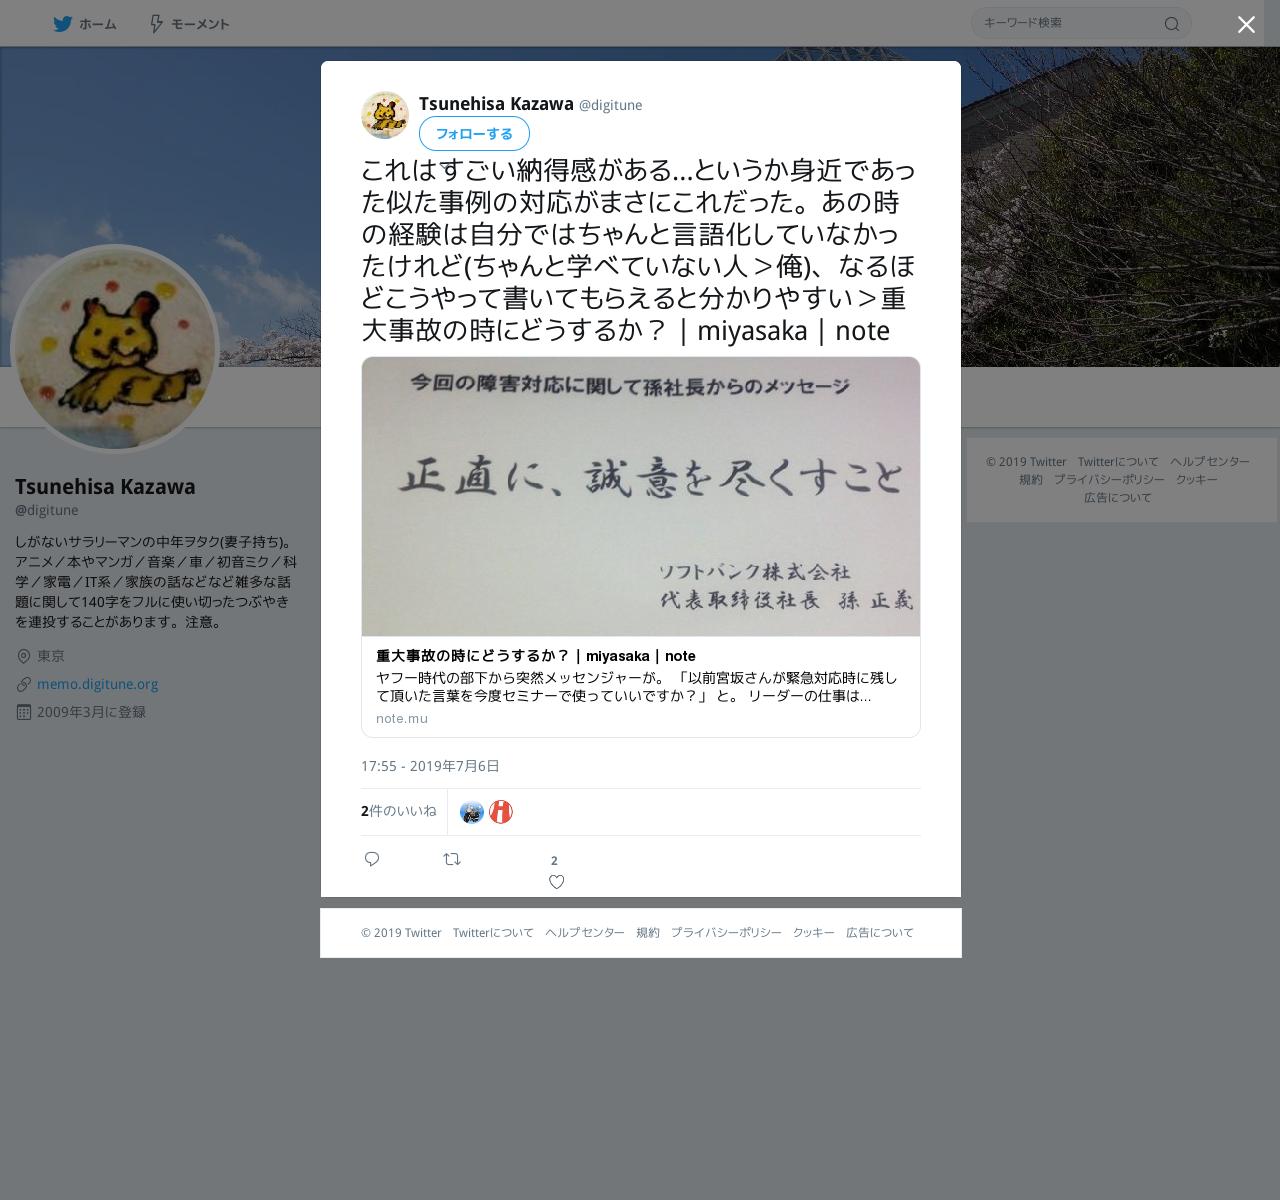Click the red H liker avatar
The image size is (1280, 1200).
(501, 812)
